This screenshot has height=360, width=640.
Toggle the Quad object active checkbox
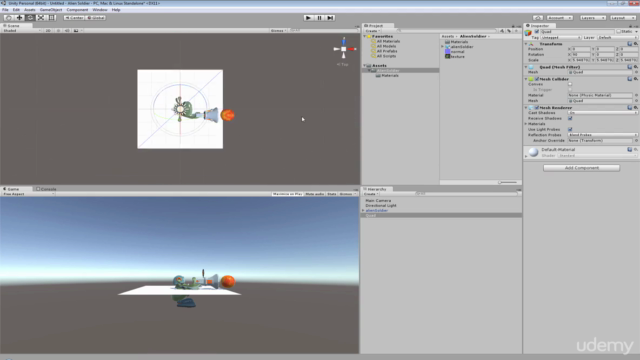coord(537,31)
